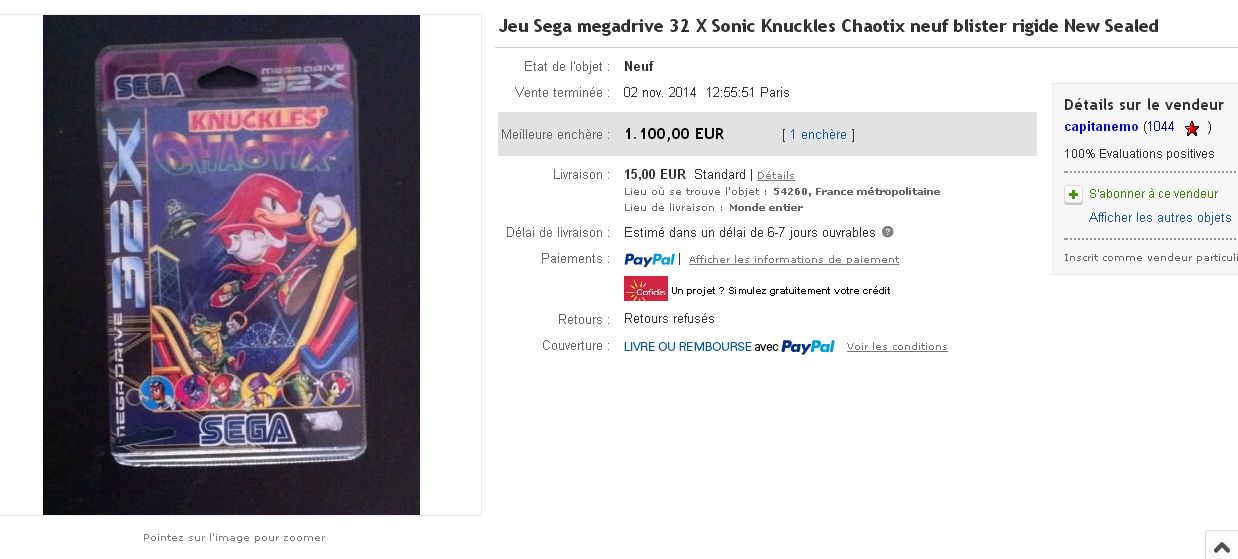The height and width of the screenshot is (559, 1238).
Task: Click the delivery estimate help icon
Action: click(x=887, y=232)
